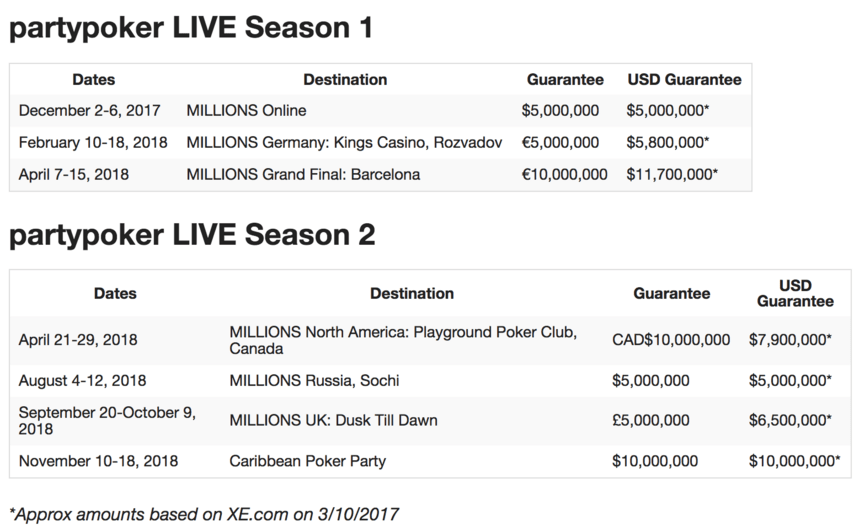Select the CAD$10,000,000 guarantee cell

671,340
